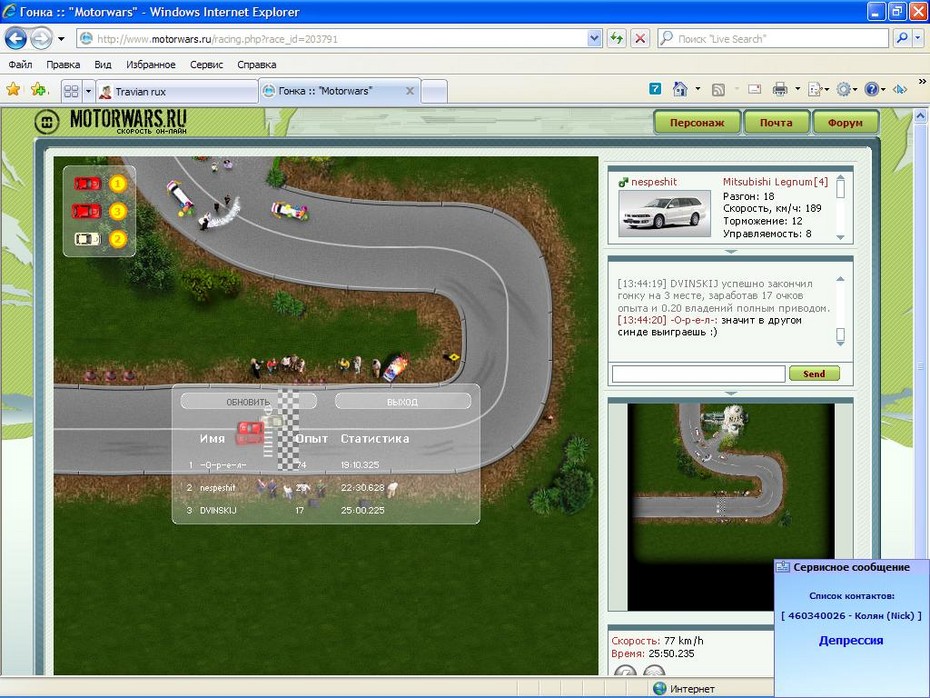
Task: Send the chat message
Action: 814,374
